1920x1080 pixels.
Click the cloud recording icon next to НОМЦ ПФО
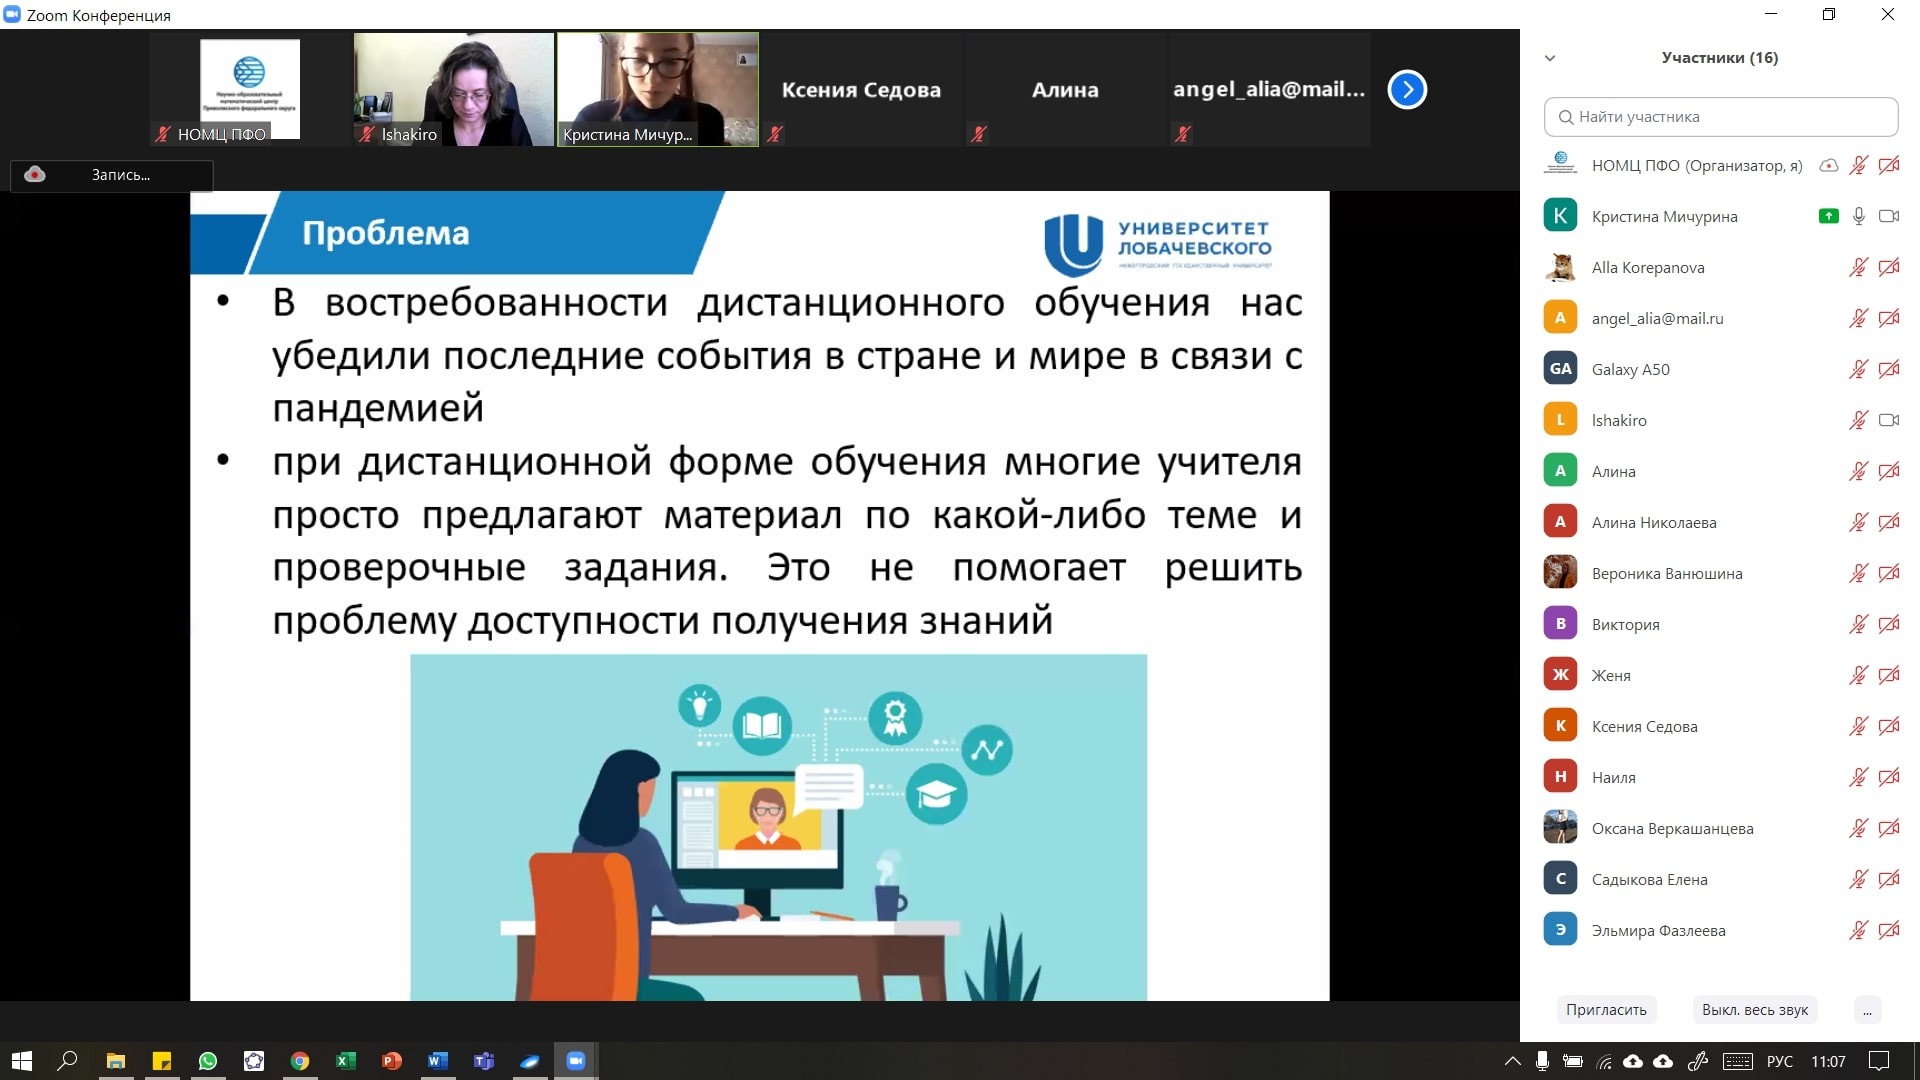tap(1830, 165)
